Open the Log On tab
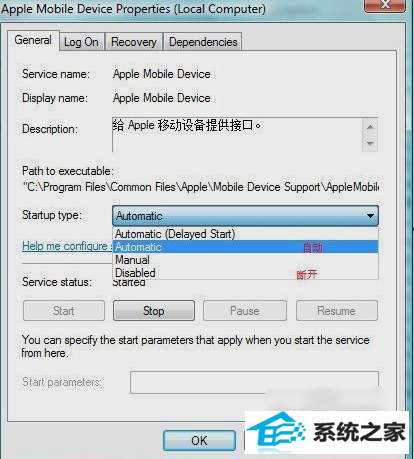Image resolution: width=414 pixels, height=459 pixels. 82,42
